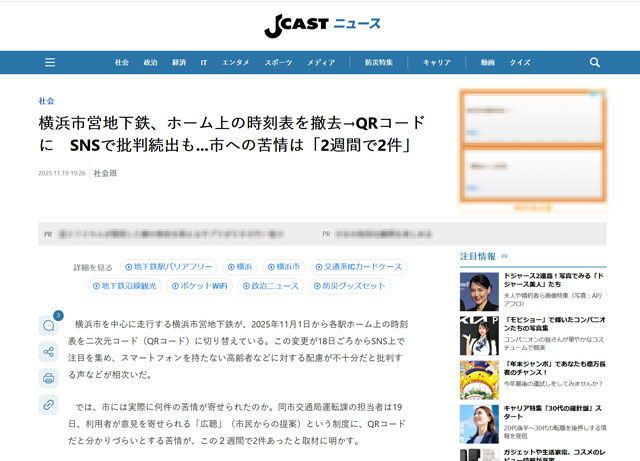The height and width of the screenshot is (461, 640).
Task: Open the キャリア navigation item
Action: coord(437,62)
